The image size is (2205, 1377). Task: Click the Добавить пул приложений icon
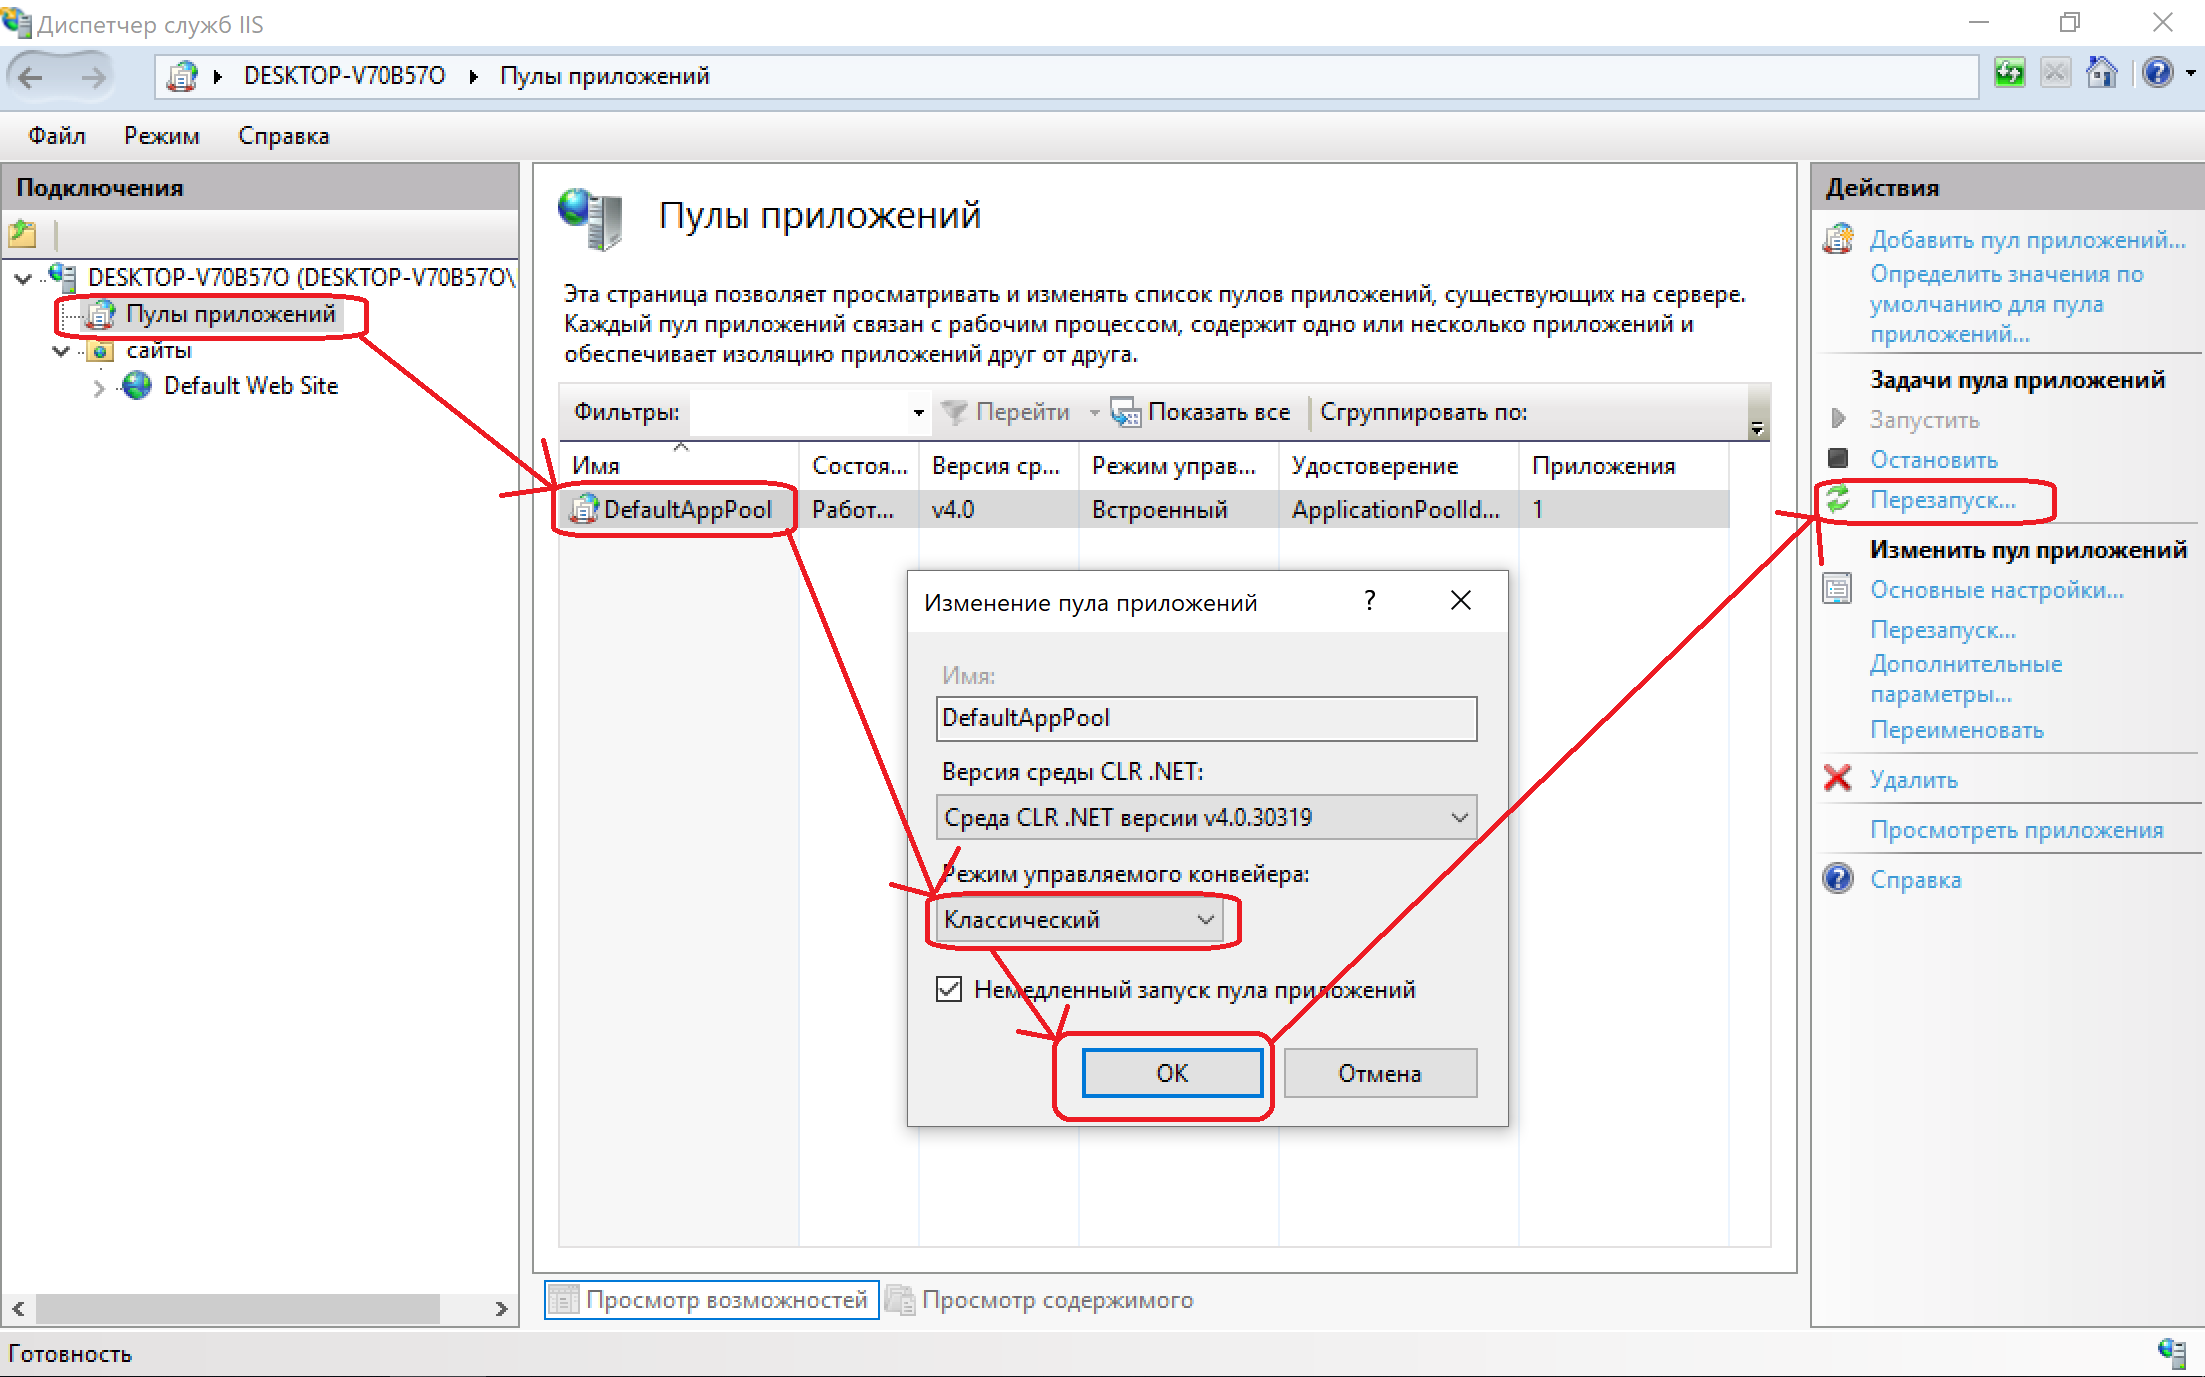1839,240
